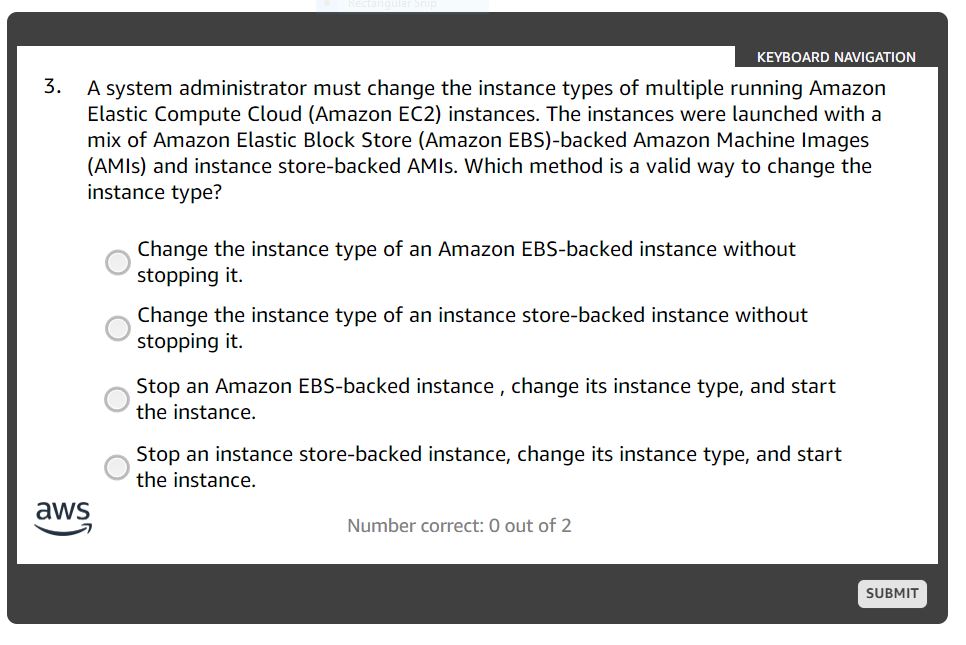Screen dimensions: 966x645
Task: Click the second answer's radio circle
Action: tap(117, 328)
